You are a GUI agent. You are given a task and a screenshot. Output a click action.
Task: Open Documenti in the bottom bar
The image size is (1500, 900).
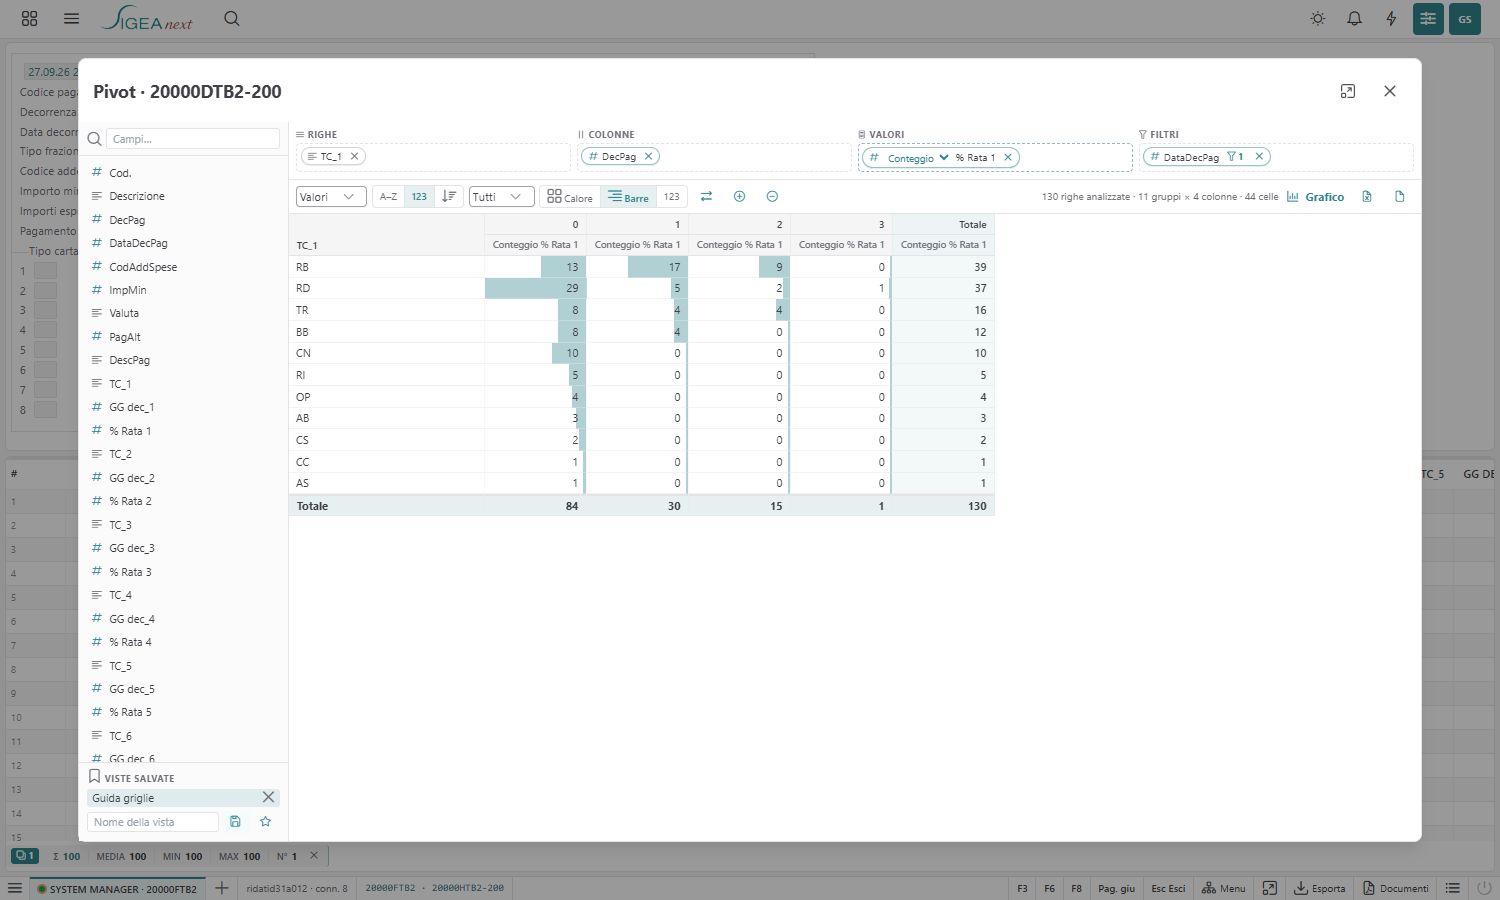[1396, 888]
